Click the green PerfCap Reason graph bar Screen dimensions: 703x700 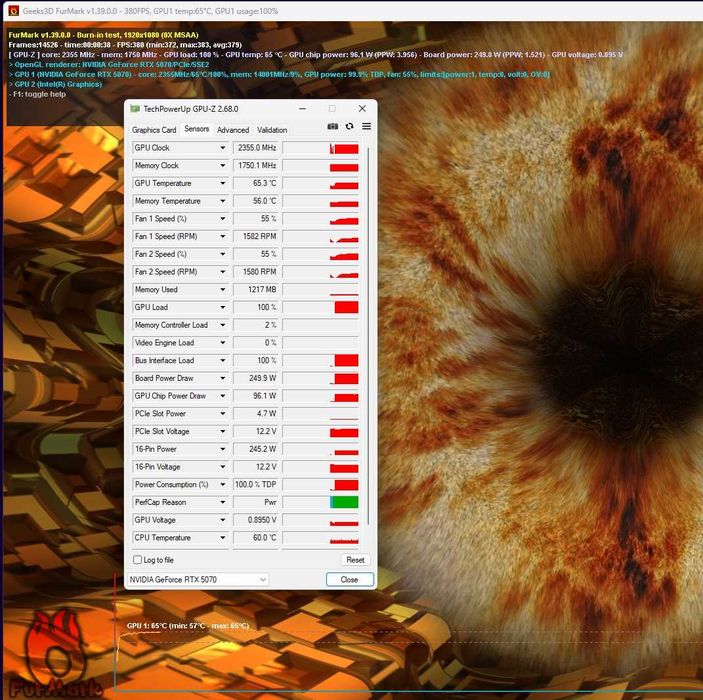[344, 502]
